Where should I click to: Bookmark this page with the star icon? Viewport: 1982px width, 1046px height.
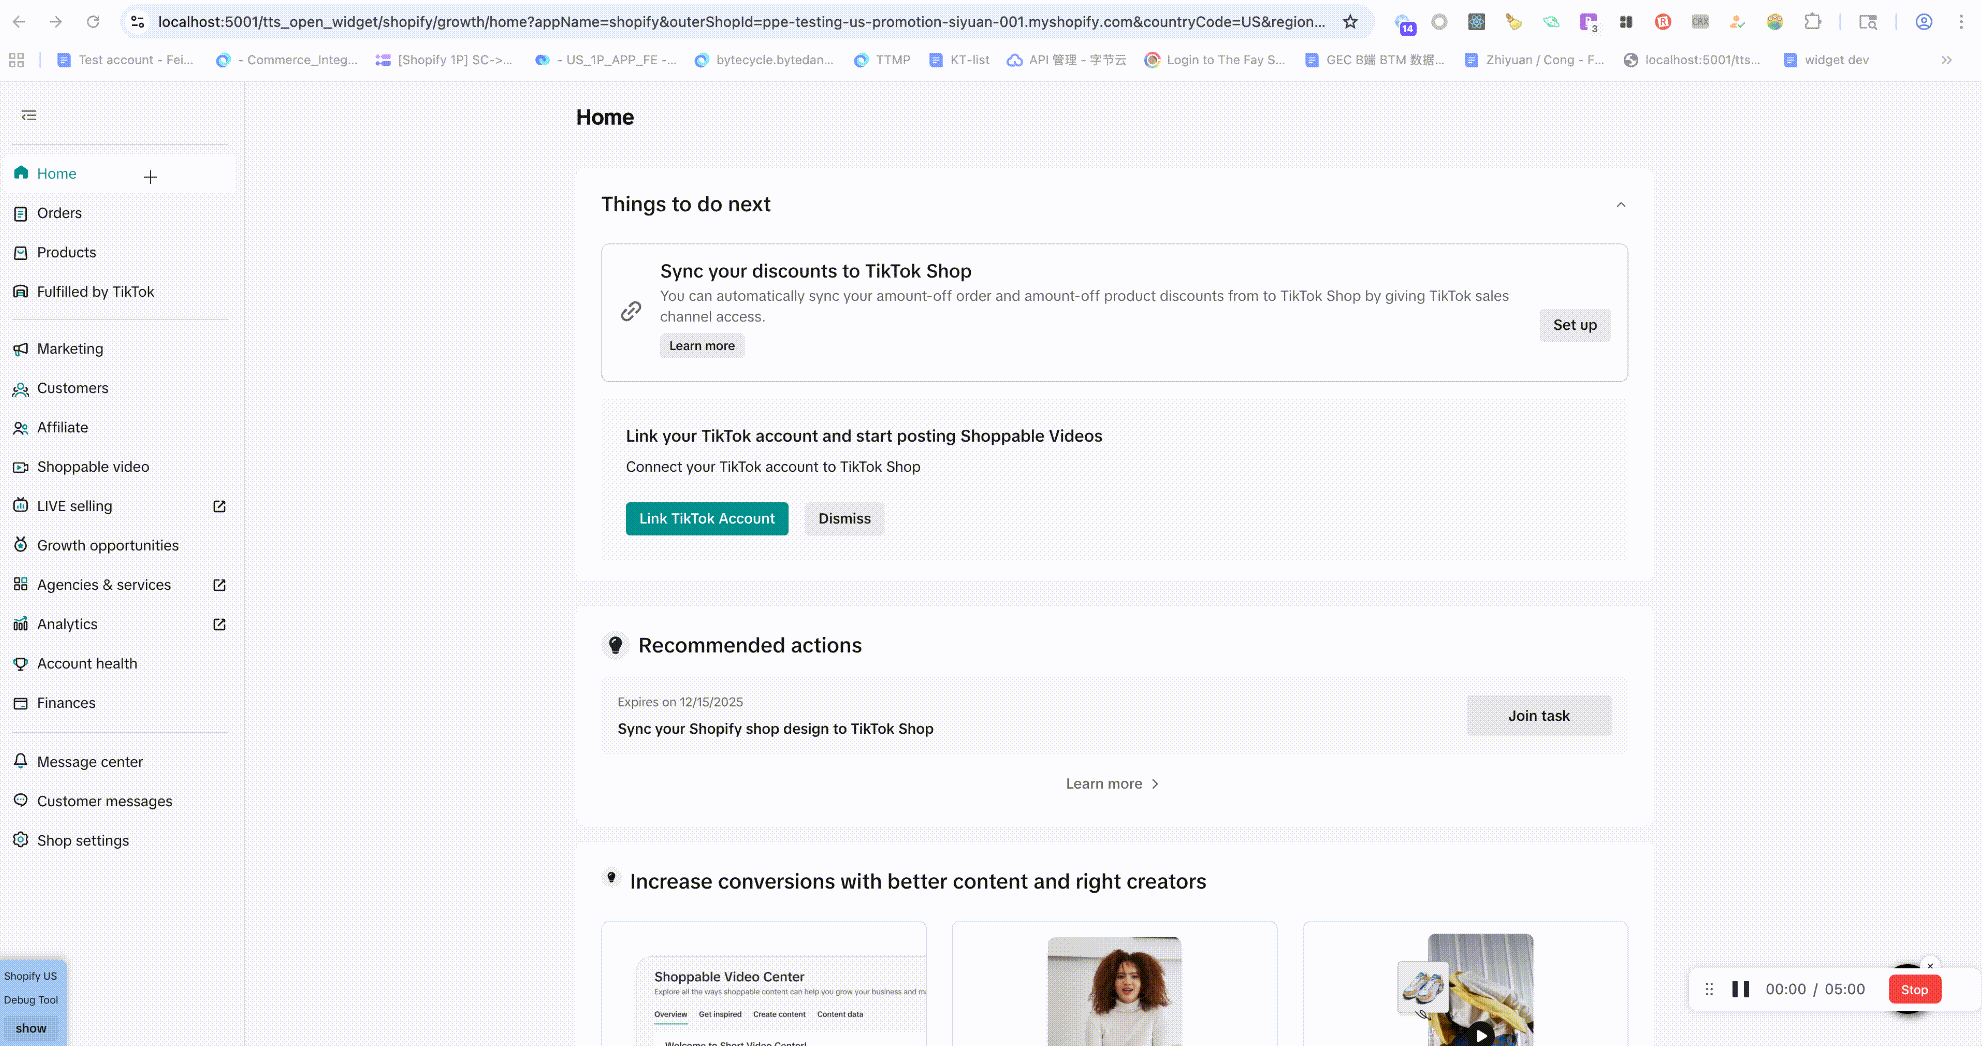pyautogui.click(x=1350, y=22)
